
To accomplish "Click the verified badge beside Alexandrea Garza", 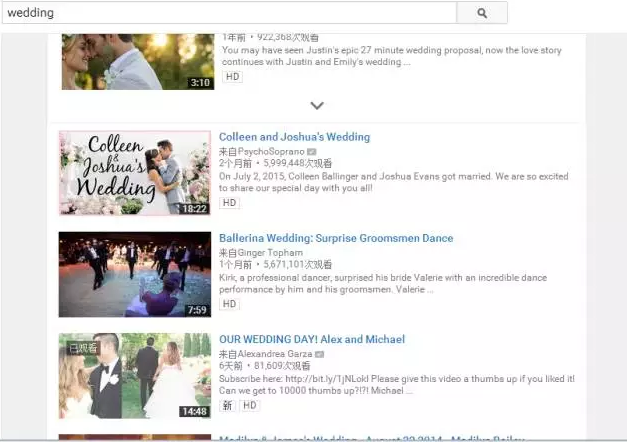I will [x=319, y=354].
